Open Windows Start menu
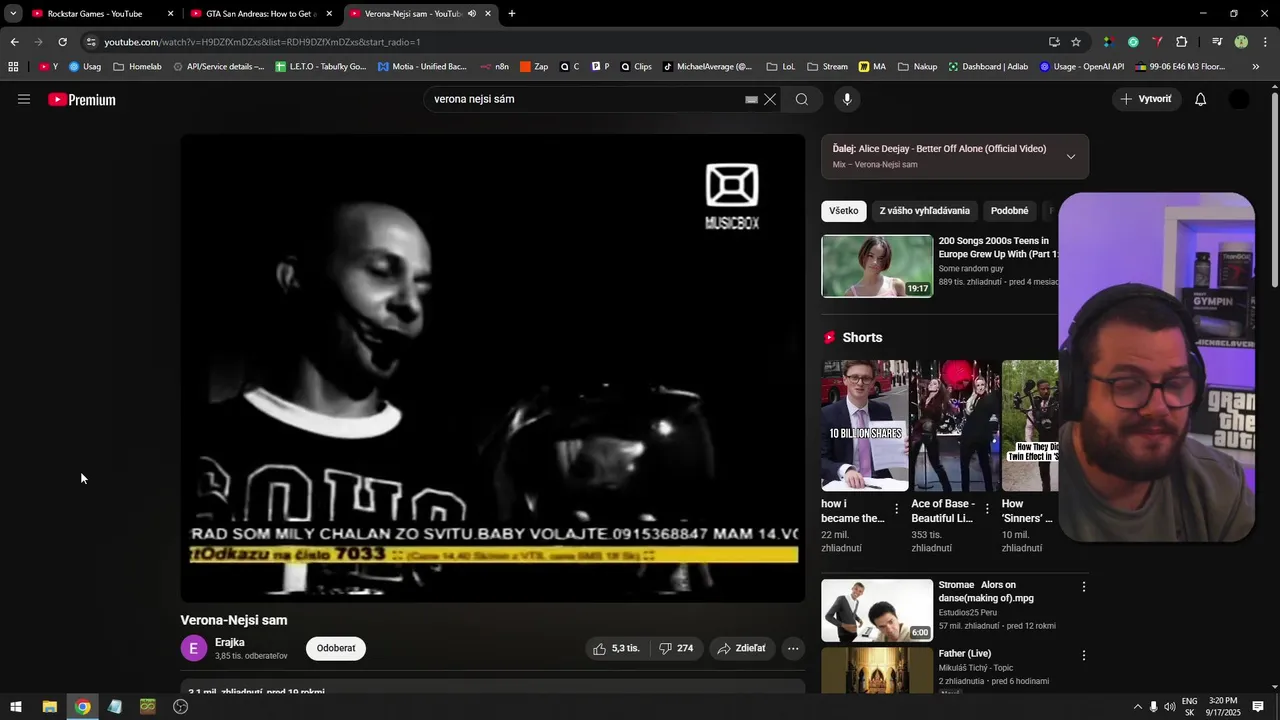The height and width of the screenshot is (720, 1280). (15, 707)
